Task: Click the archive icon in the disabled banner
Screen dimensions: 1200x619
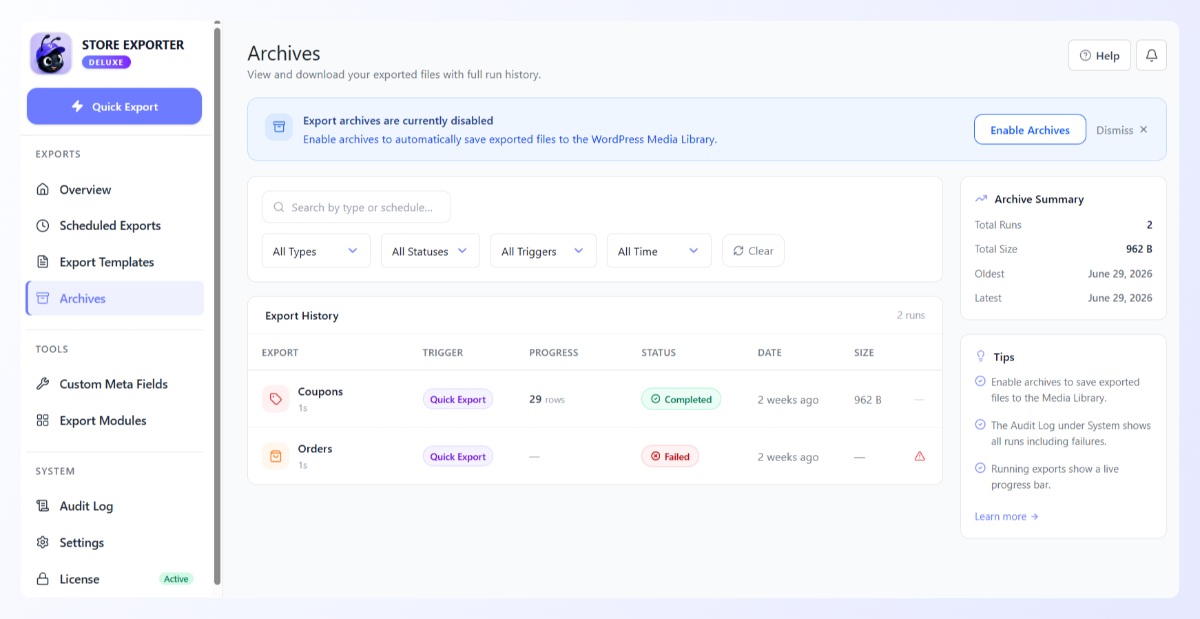Action: pyautogui.click(x=279, y=127)
